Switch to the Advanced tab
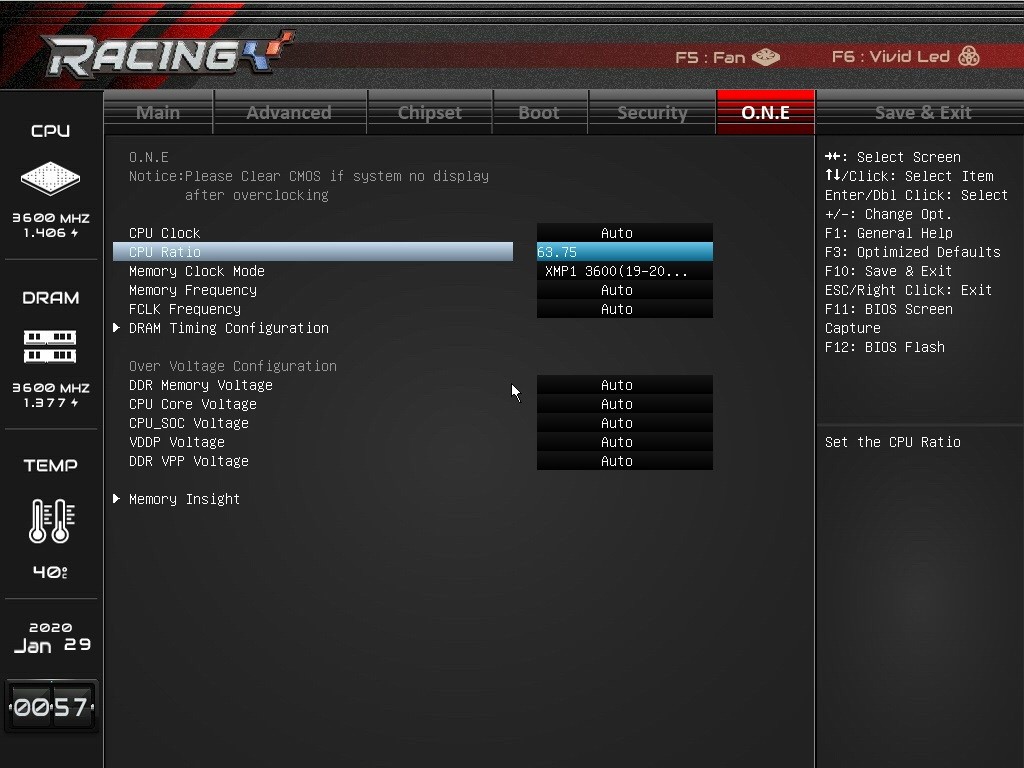 [289, 112]
